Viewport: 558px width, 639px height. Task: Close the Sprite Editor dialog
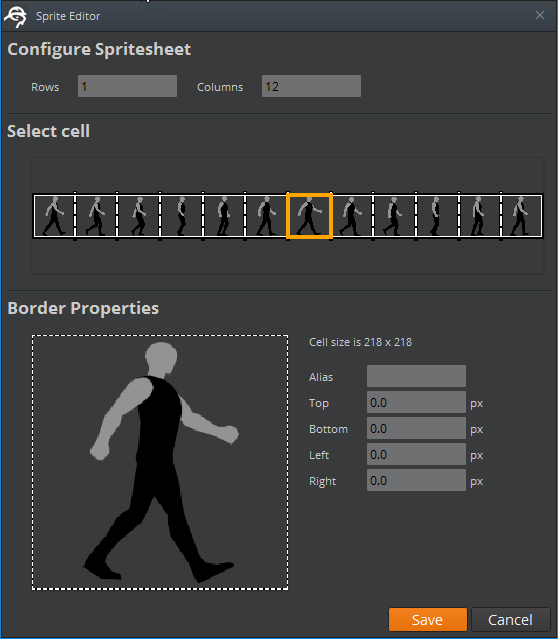540,15
